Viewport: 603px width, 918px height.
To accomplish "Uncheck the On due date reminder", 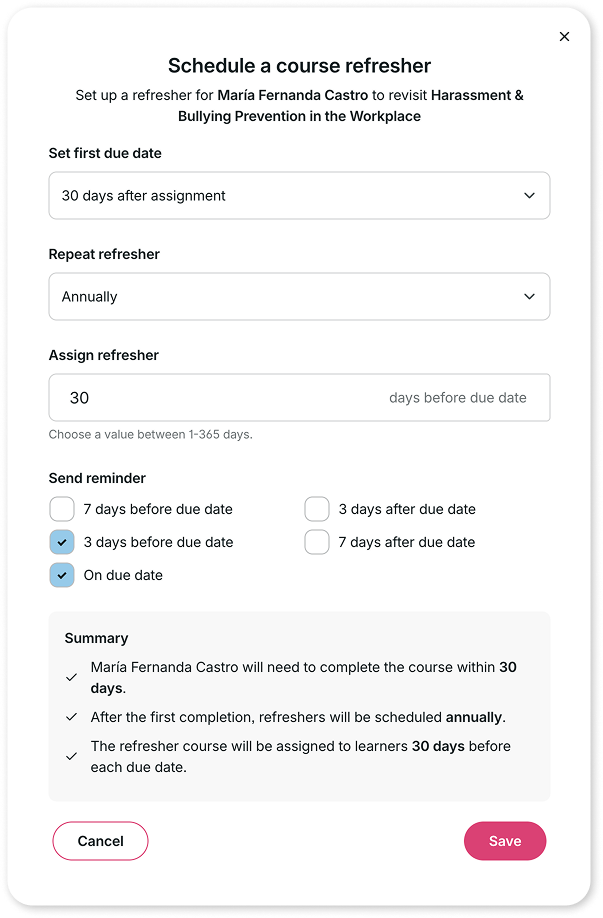I will tap(62, 575).
